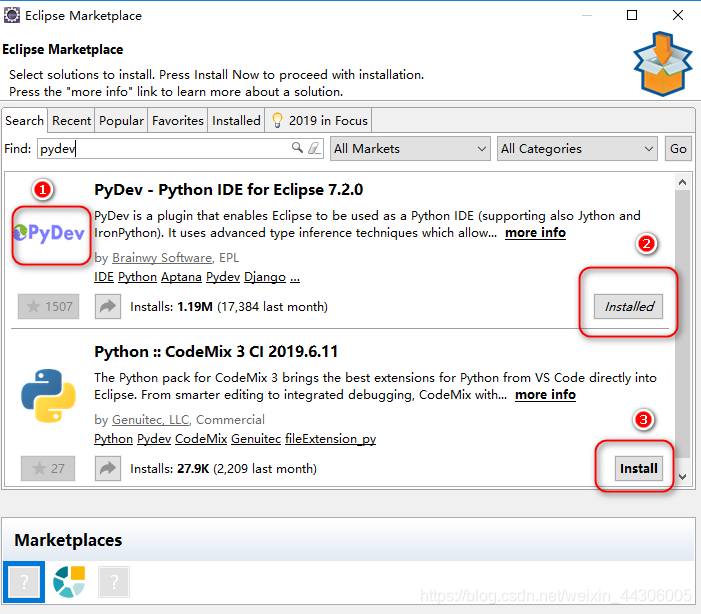Click the Go button
Screen dimensions: 701x614
point(678,148)
